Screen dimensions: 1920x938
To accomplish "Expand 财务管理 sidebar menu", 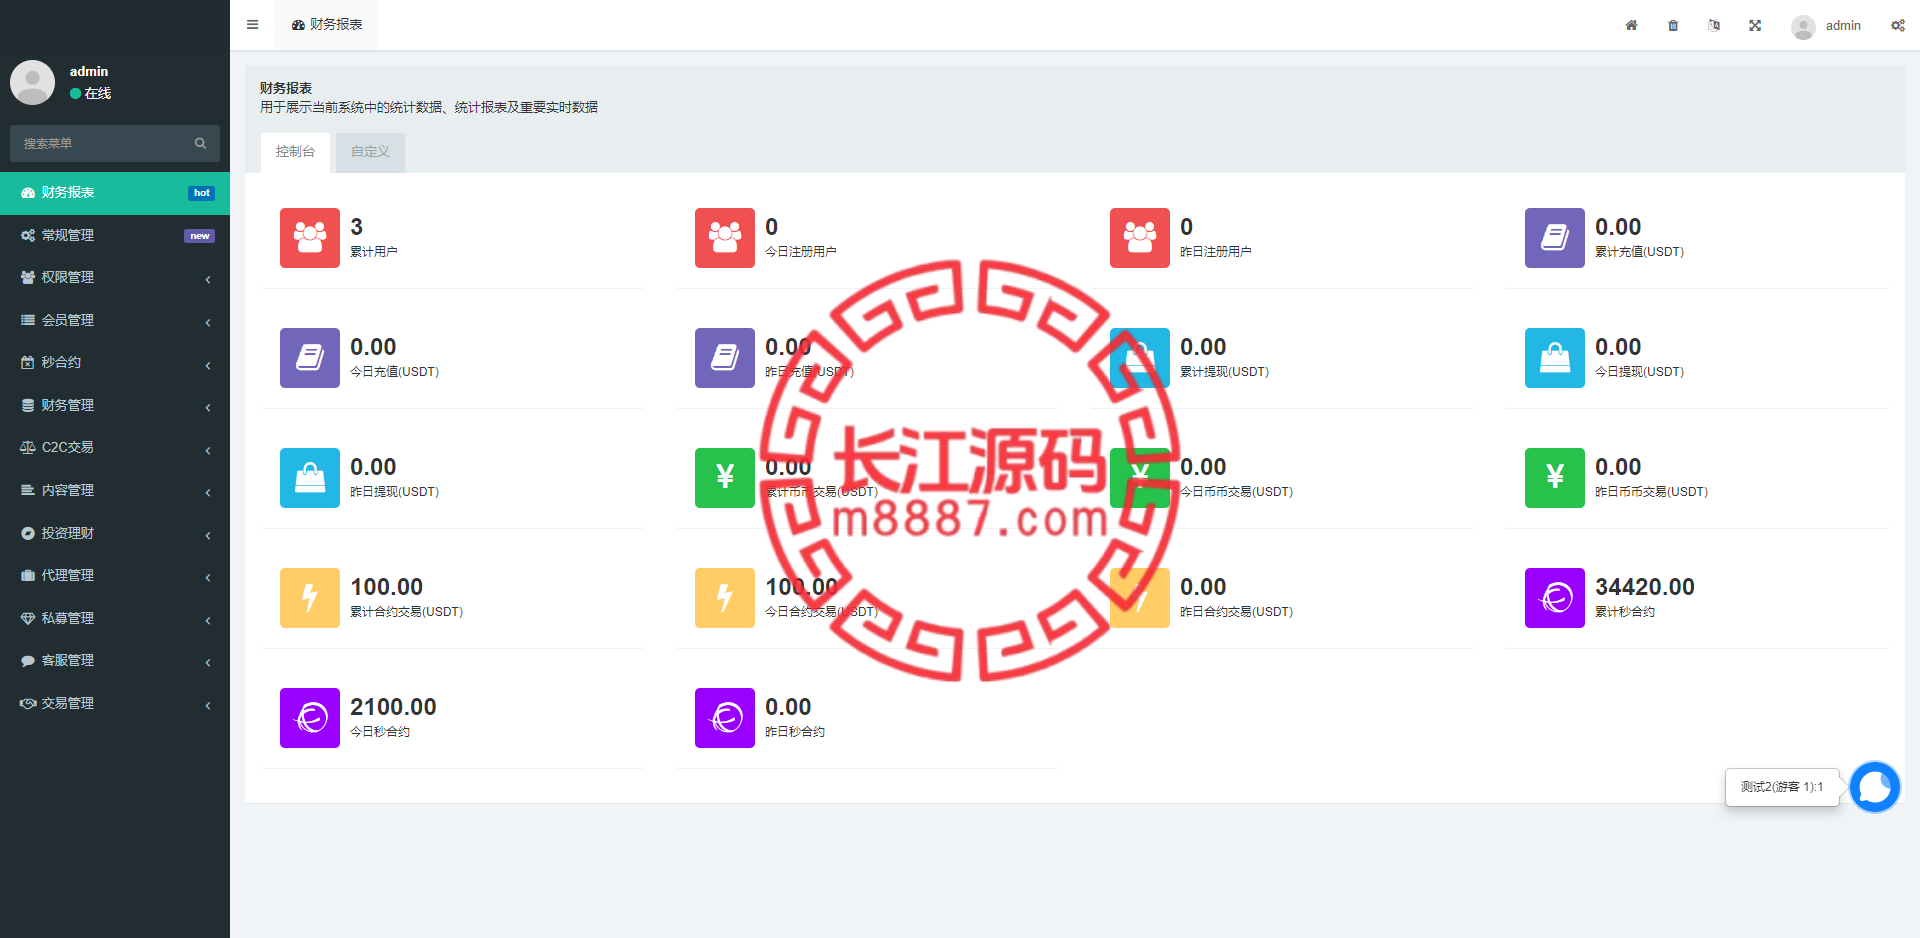I will click(x=115, y=405).
